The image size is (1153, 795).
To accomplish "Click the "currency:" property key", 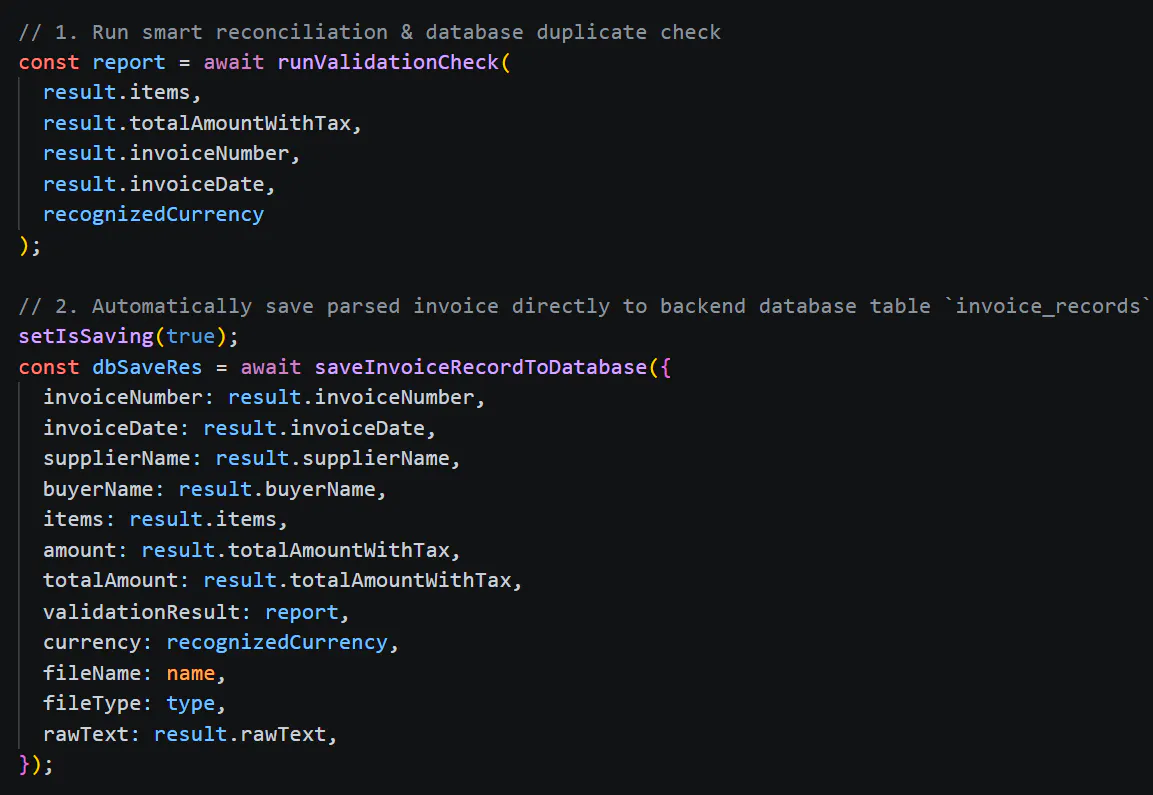I will pyautogui.click(x=98, y=643).
